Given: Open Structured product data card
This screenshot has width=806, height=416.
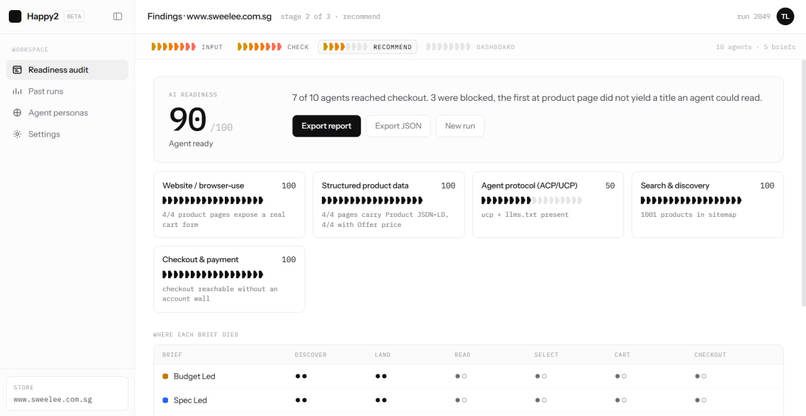Looking at the screenshot, I should pyautogui.click(x=389, y=205).
